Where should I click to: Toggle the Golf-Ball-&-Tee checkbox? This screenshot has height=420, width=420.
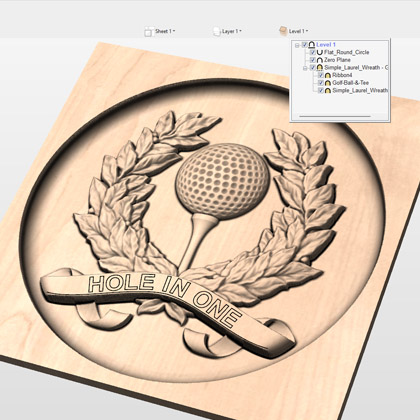pyautogui.click(x=321, y=83)
